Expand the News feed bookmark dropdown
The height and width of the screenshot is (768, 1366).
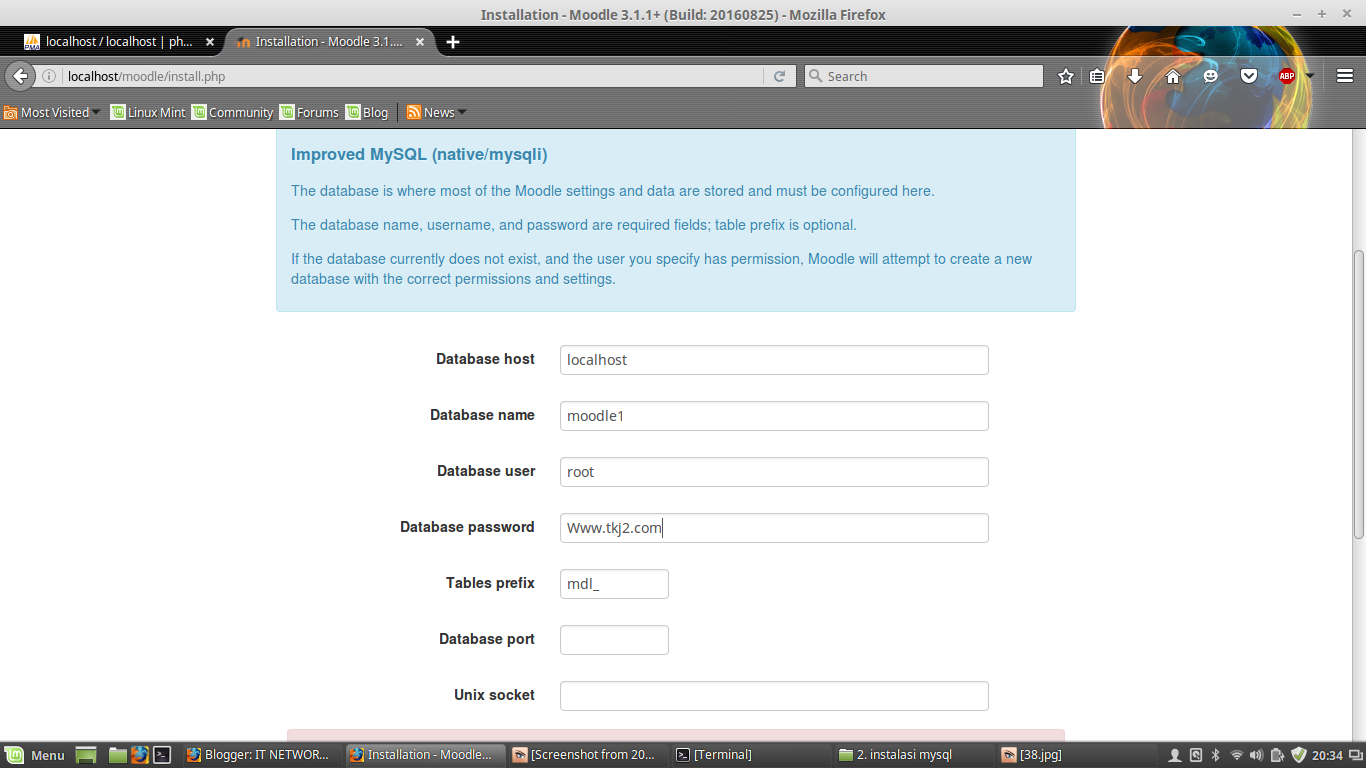pos(437,112)
